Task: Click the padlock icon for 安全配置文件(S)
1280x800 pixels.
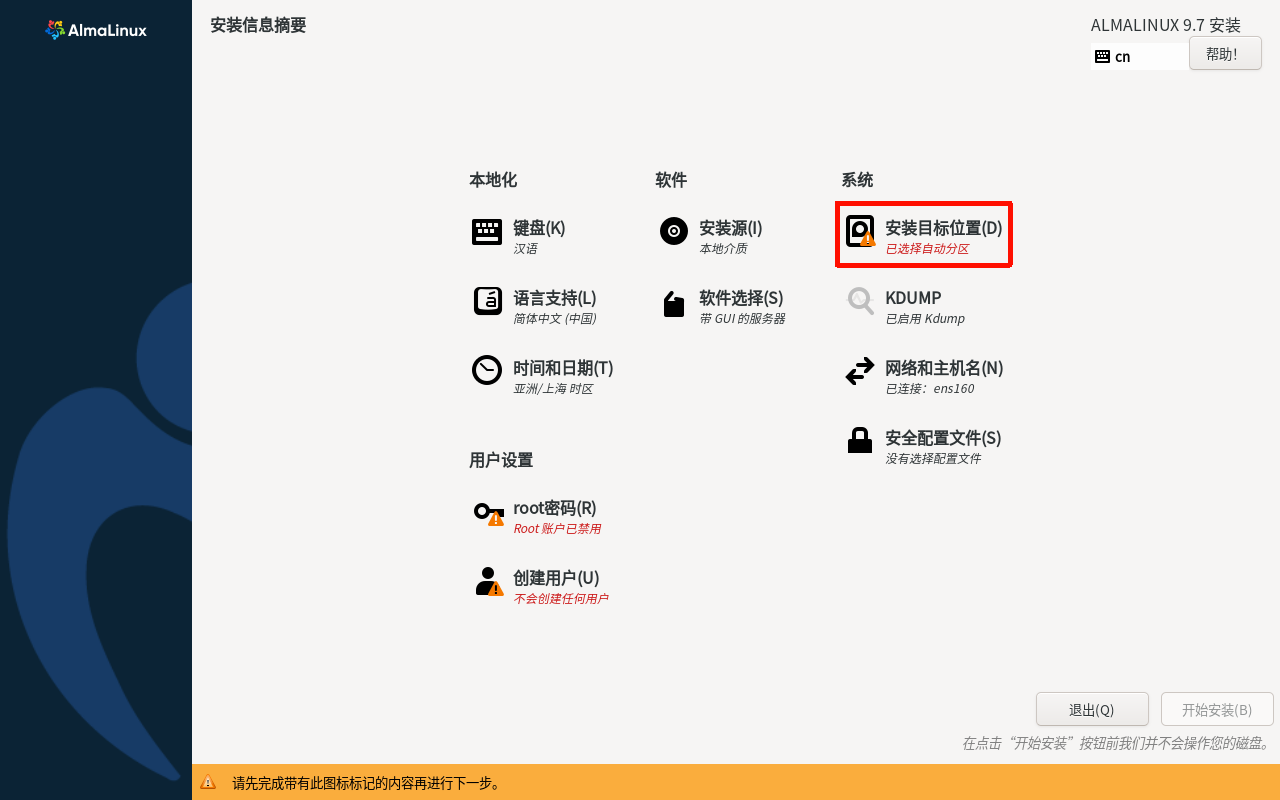Action: pos(860,440)
